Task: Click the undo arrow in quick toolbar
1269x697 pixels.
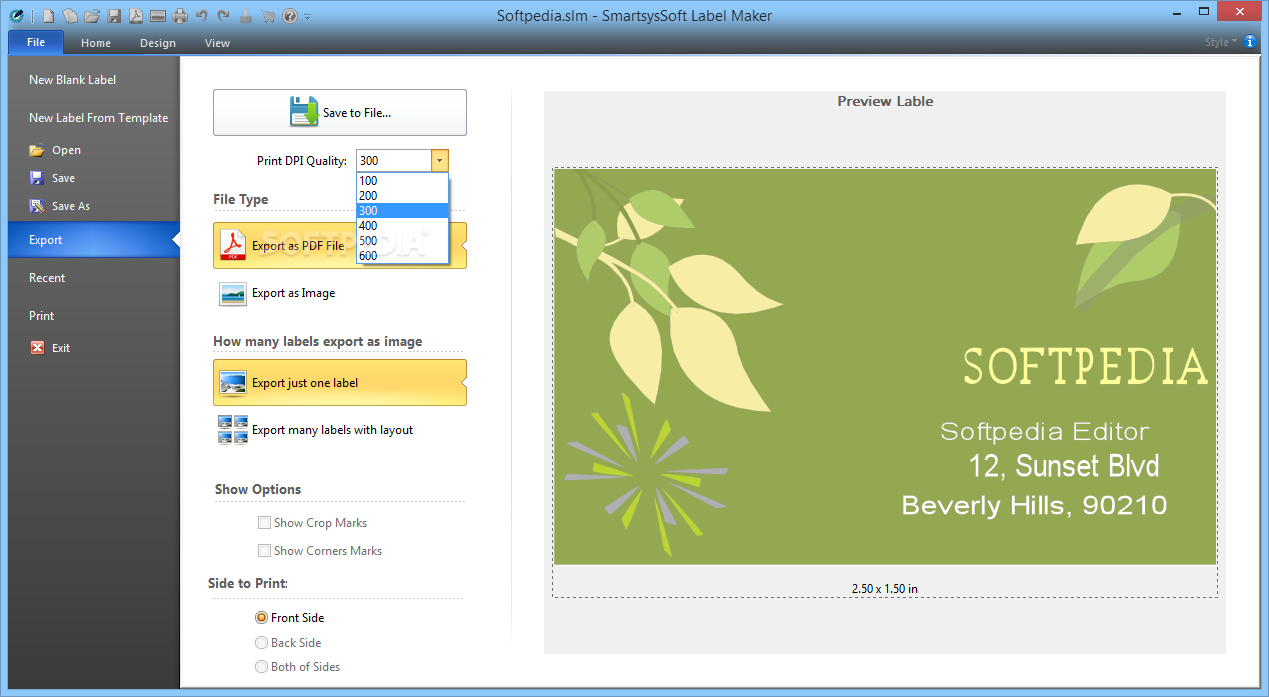Action: pos(202,16)
